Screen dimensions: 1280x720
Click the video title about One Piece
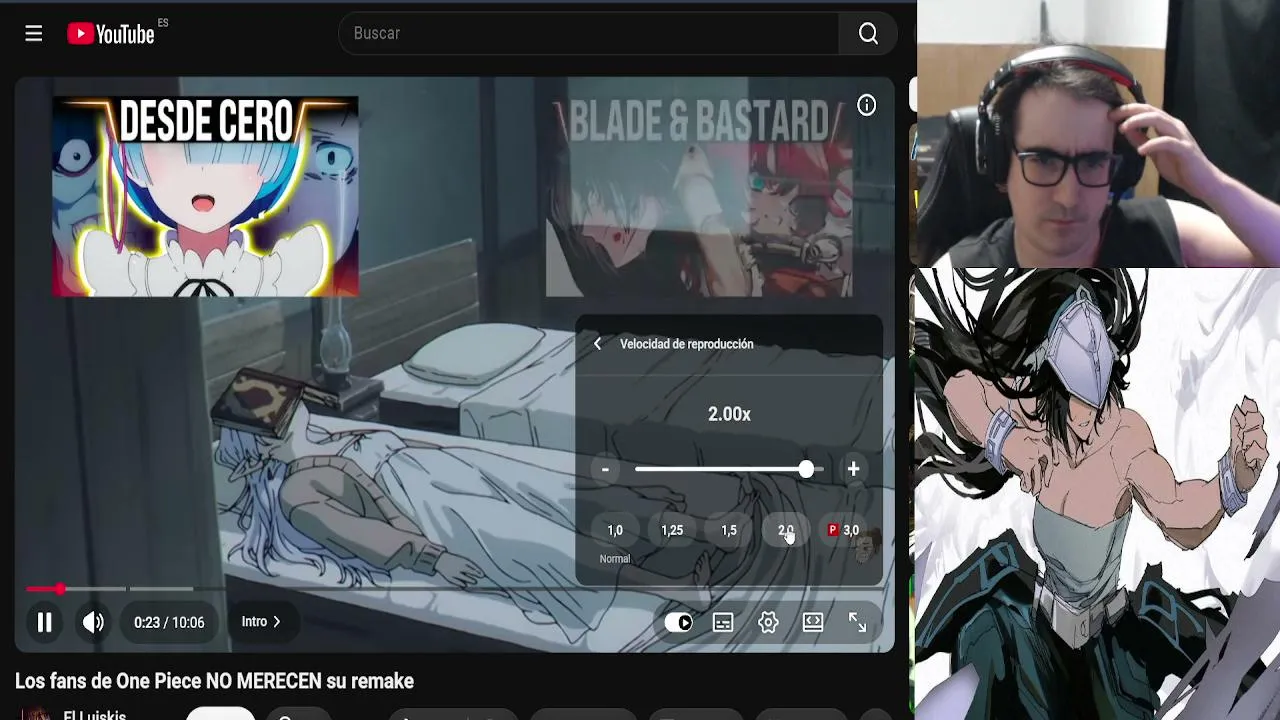point(214,681)
